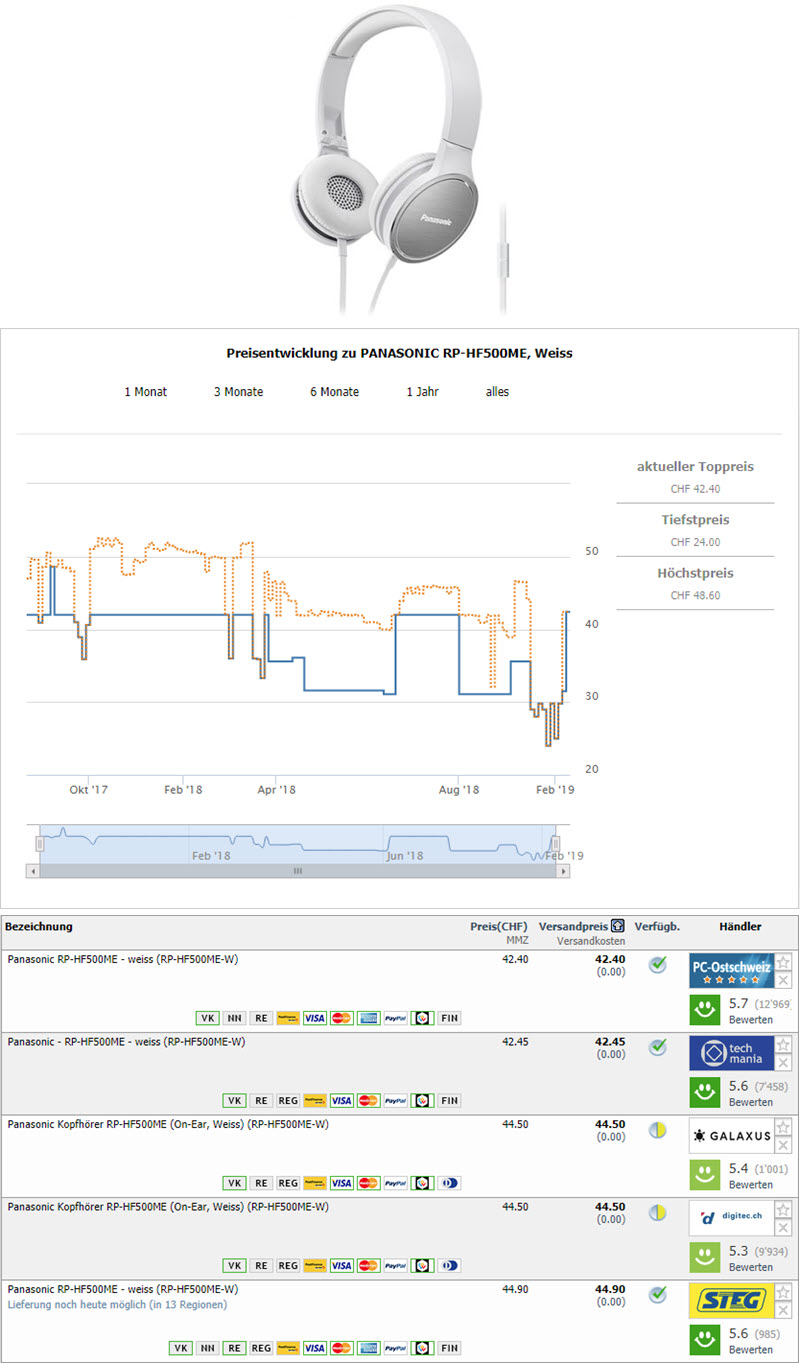Image resolution: width=800 pixels, height=1363 pixels.
Task: Click the left handle of chart range navigator
Action: pos(40,844)
